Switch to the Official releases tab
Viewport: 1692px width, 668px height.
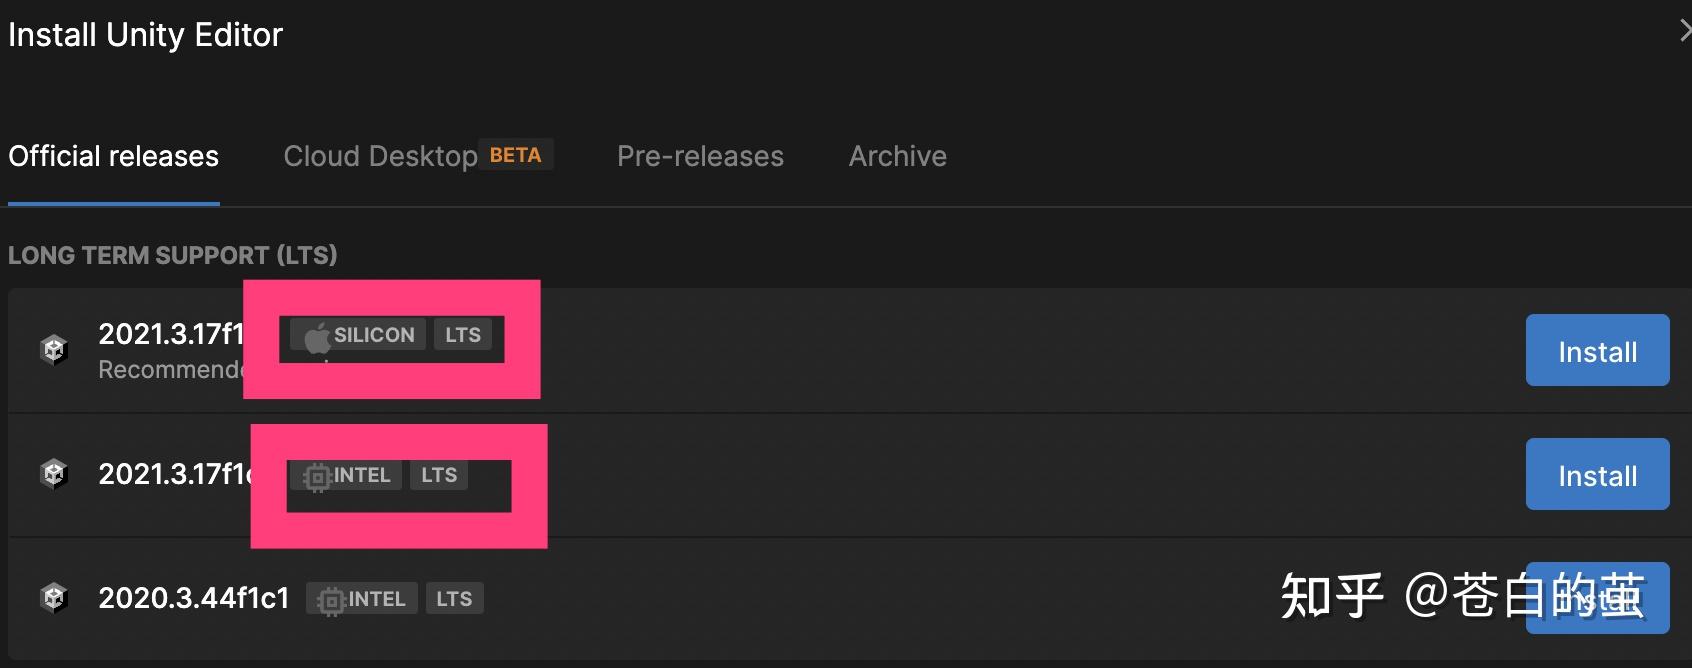tap(113, 156)
